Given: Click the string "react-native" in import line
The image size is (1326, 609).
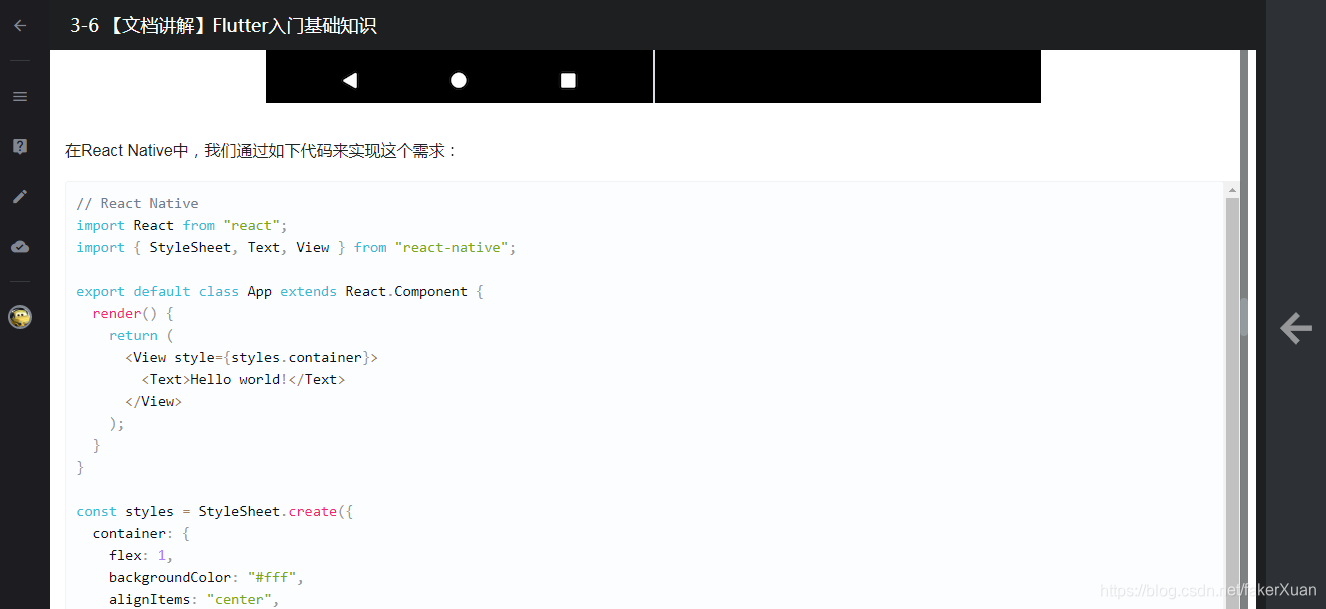Looking at the screenshot, I should [x=452, y=247].
